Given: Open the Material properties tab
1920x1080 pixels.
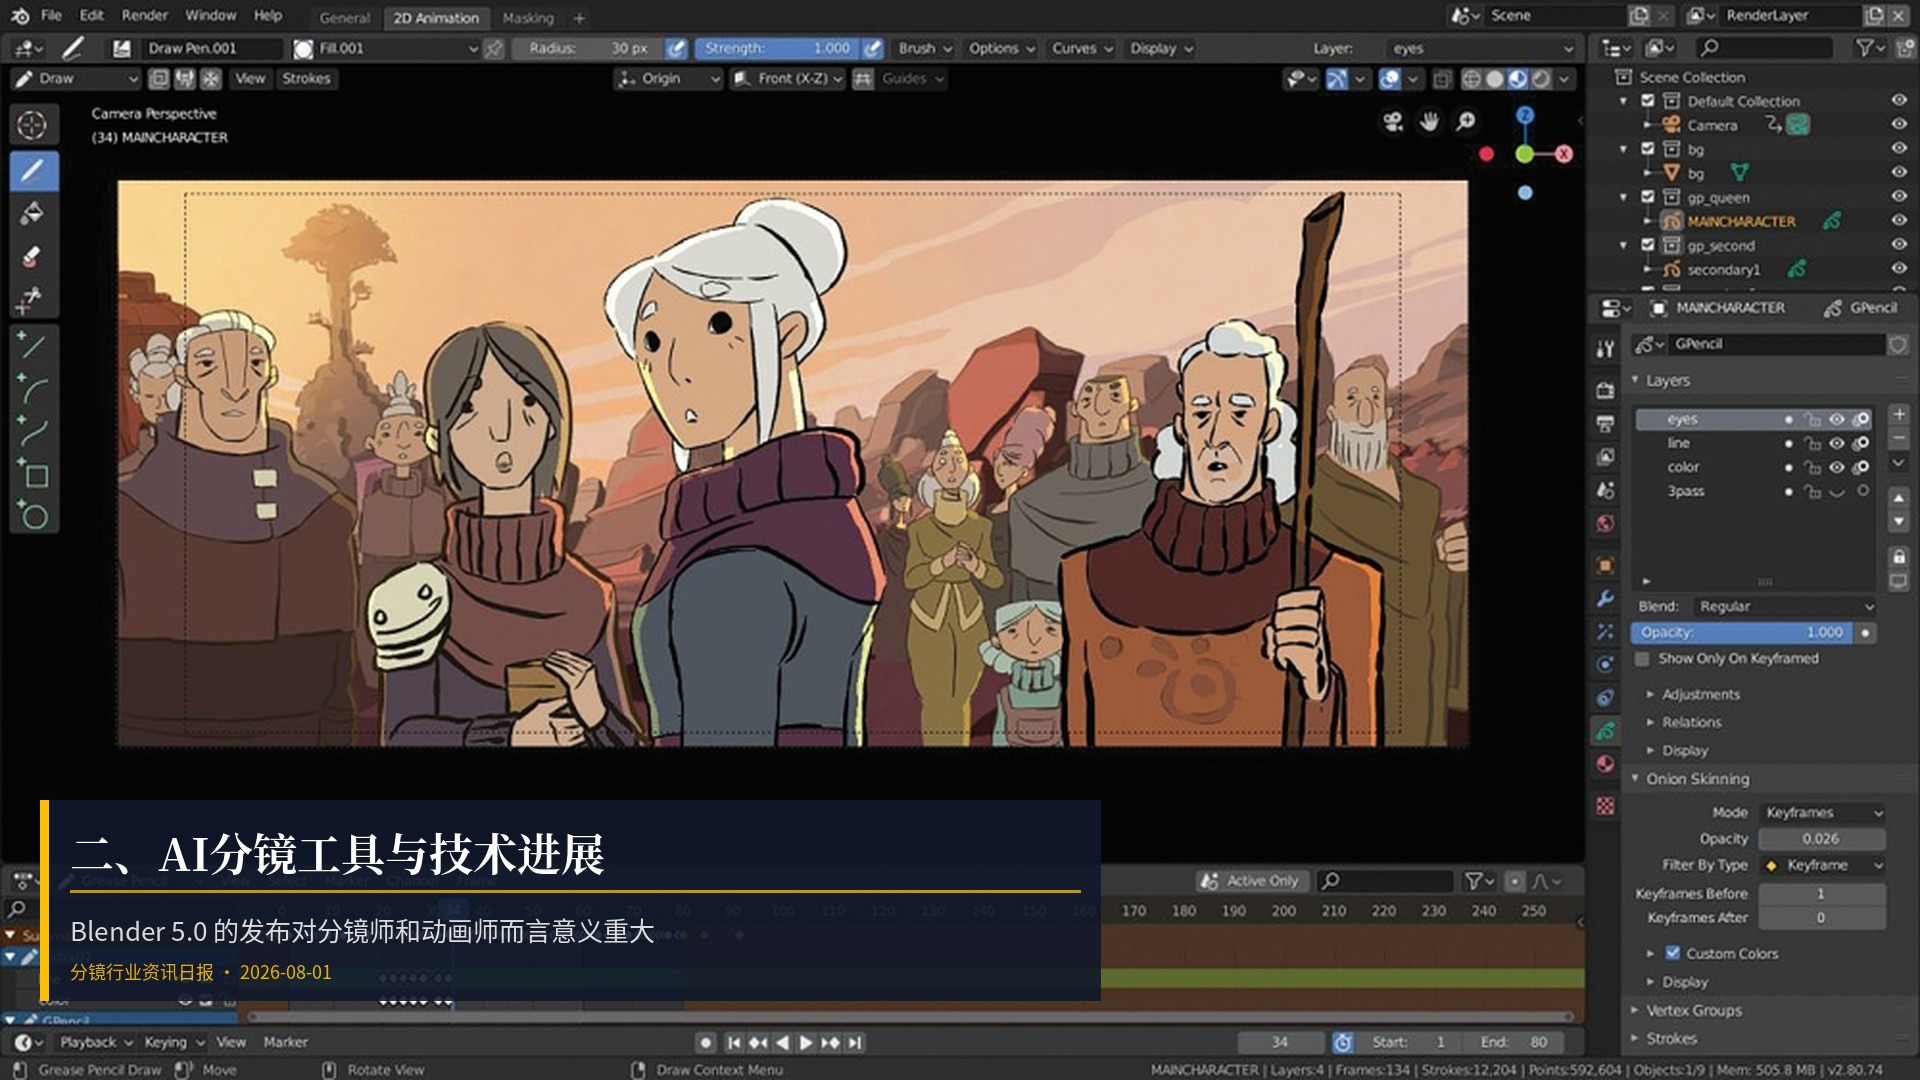Looking at the screenshot, I should [x=1606, y=764].
